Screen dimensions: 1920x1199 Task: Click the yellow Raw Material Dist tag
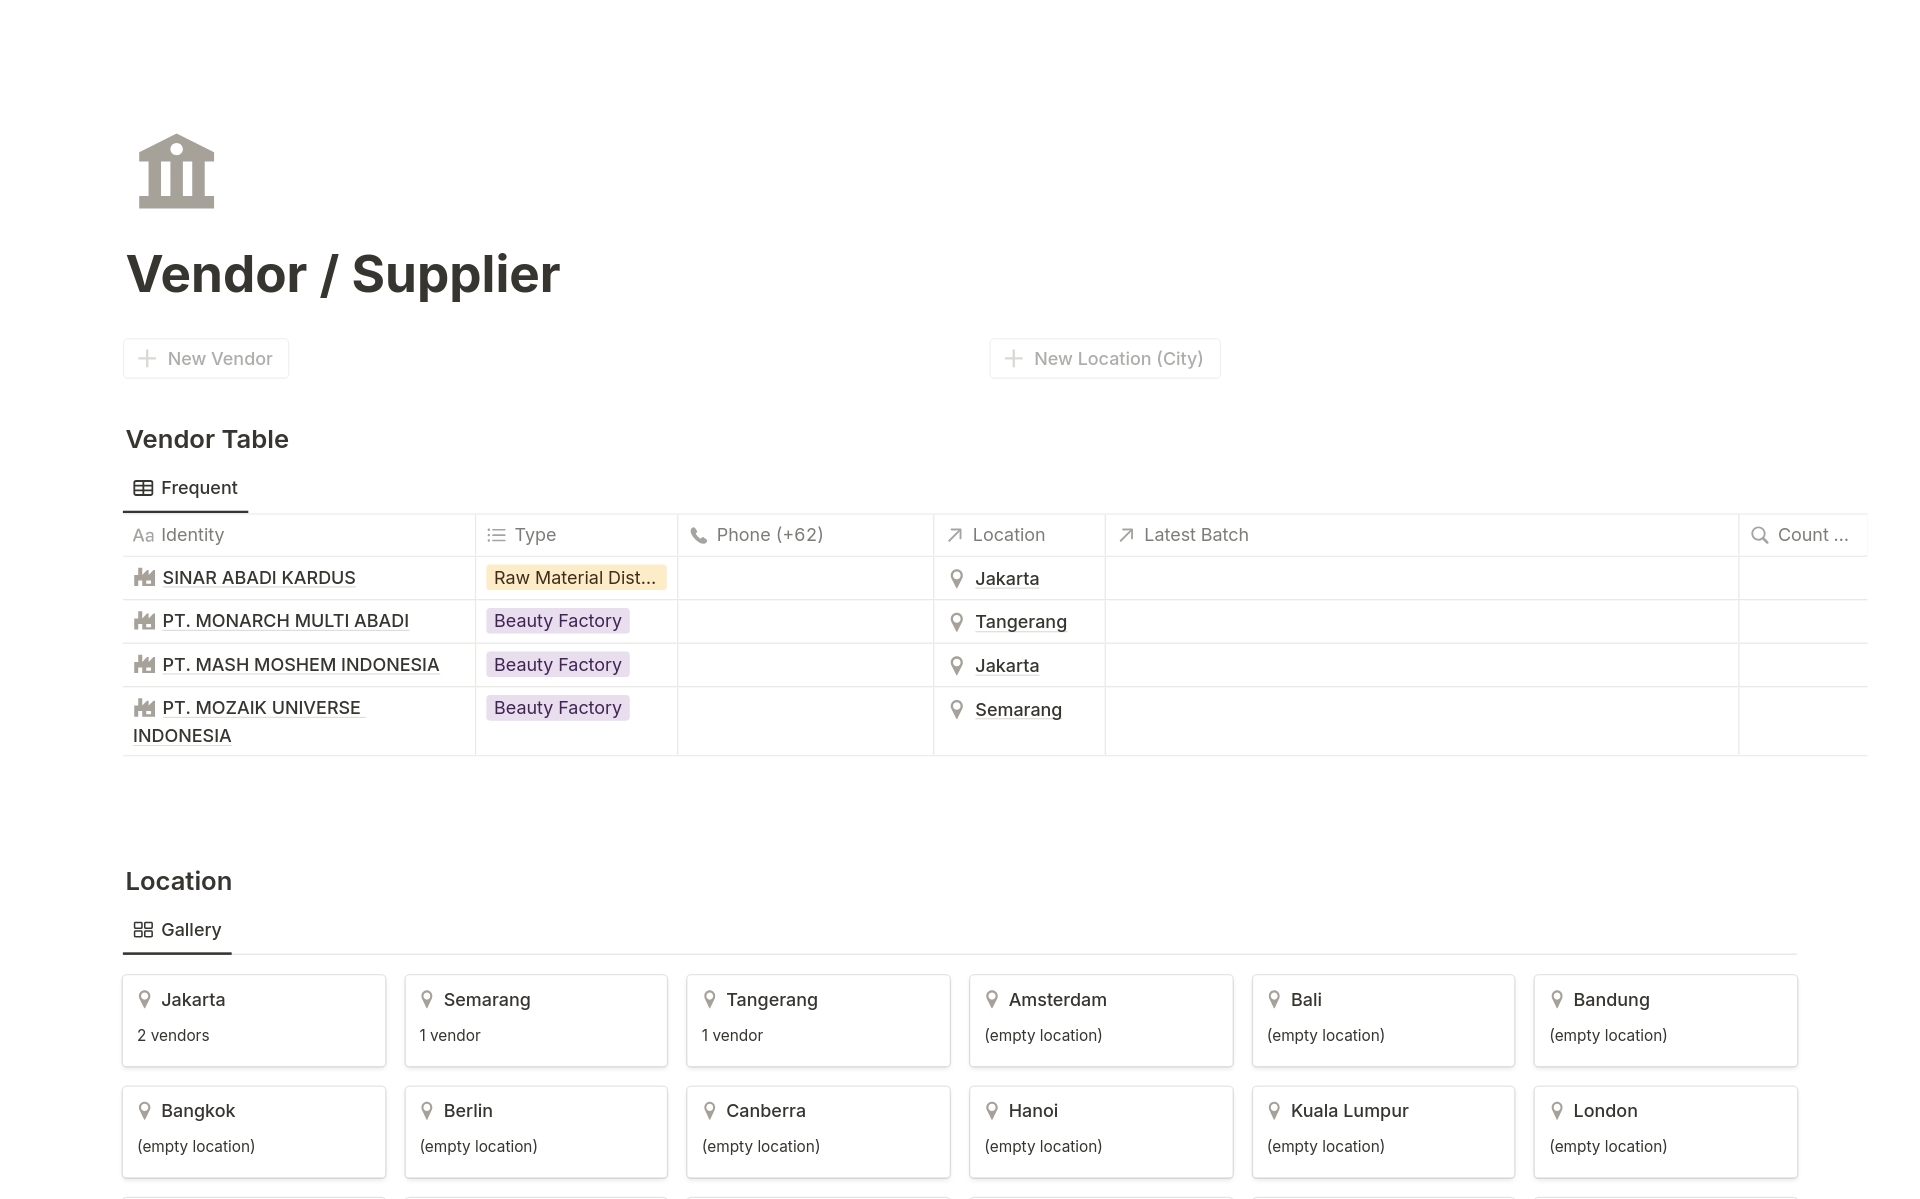575,577
